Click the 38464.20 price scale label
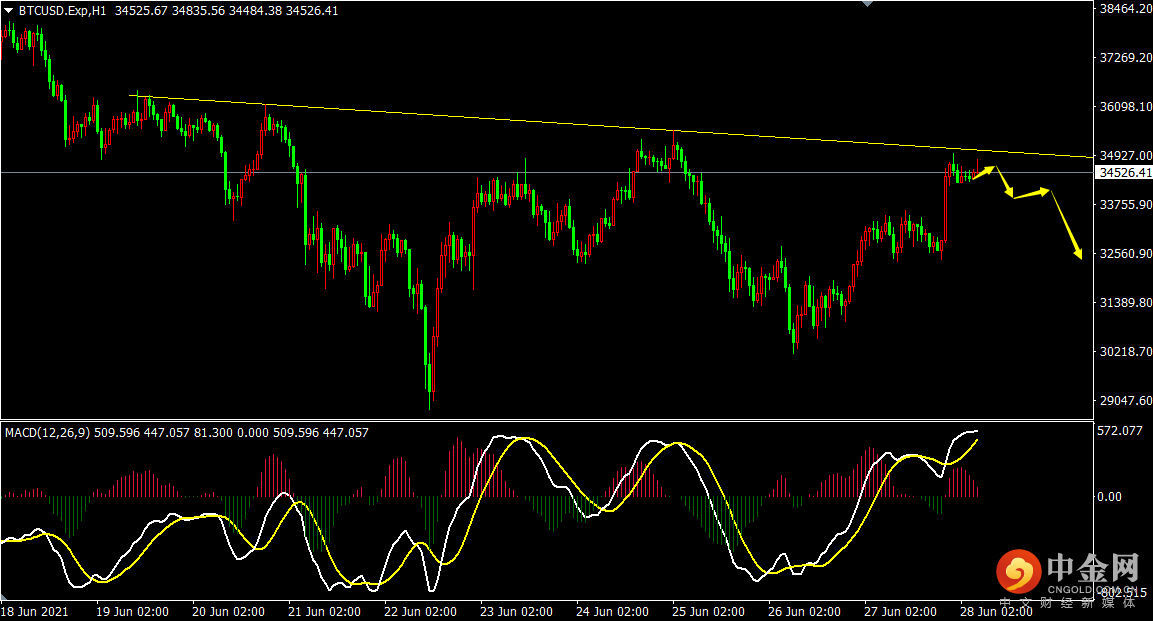 [x=1125, y=9]
